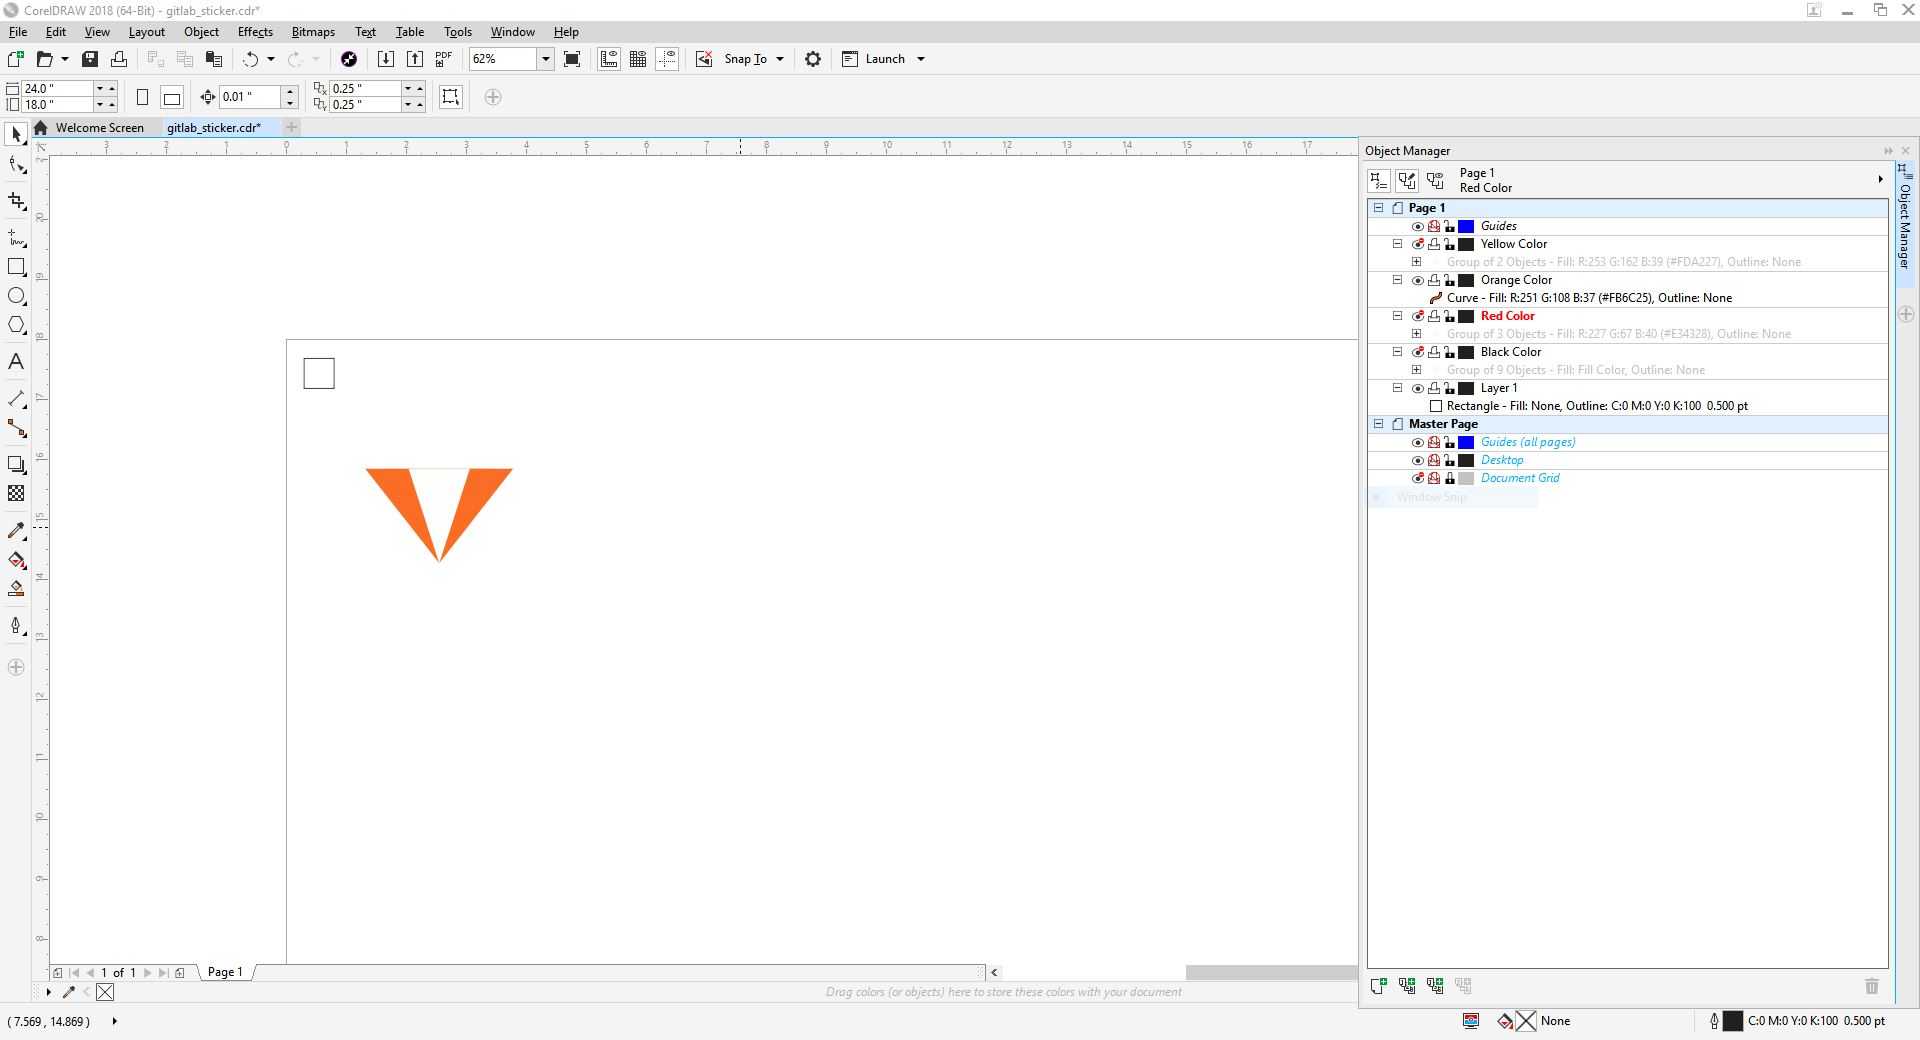Set page orientation to Landscape

[x=172, y=97]
